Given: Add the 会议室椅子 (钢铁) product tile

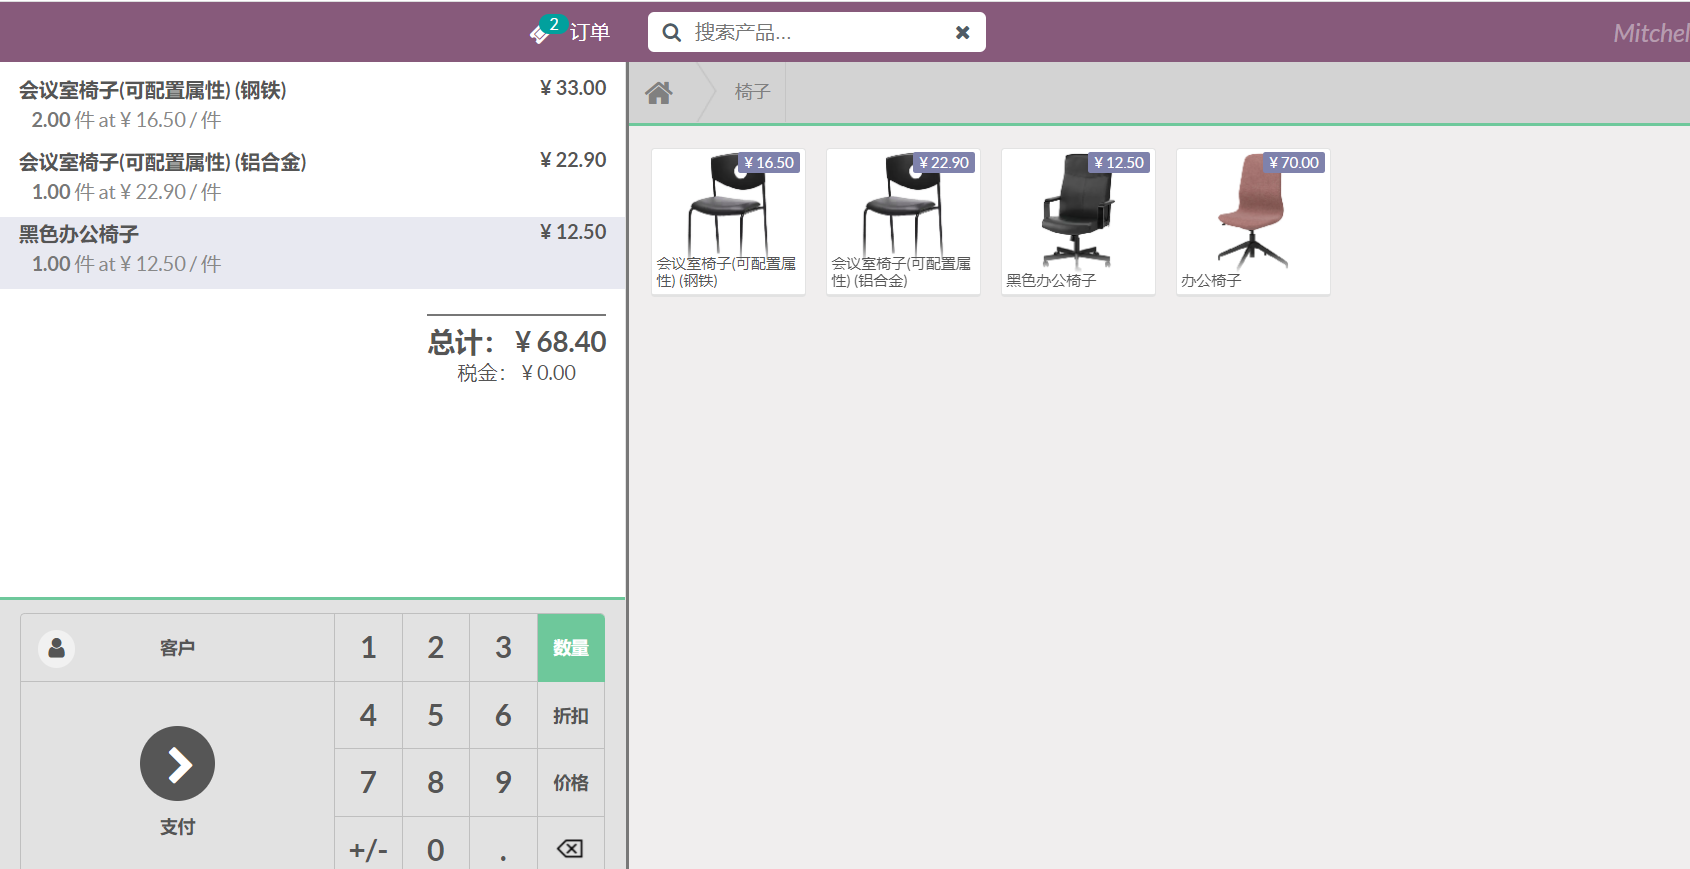Looking at the screenshot, I should 728,222.
